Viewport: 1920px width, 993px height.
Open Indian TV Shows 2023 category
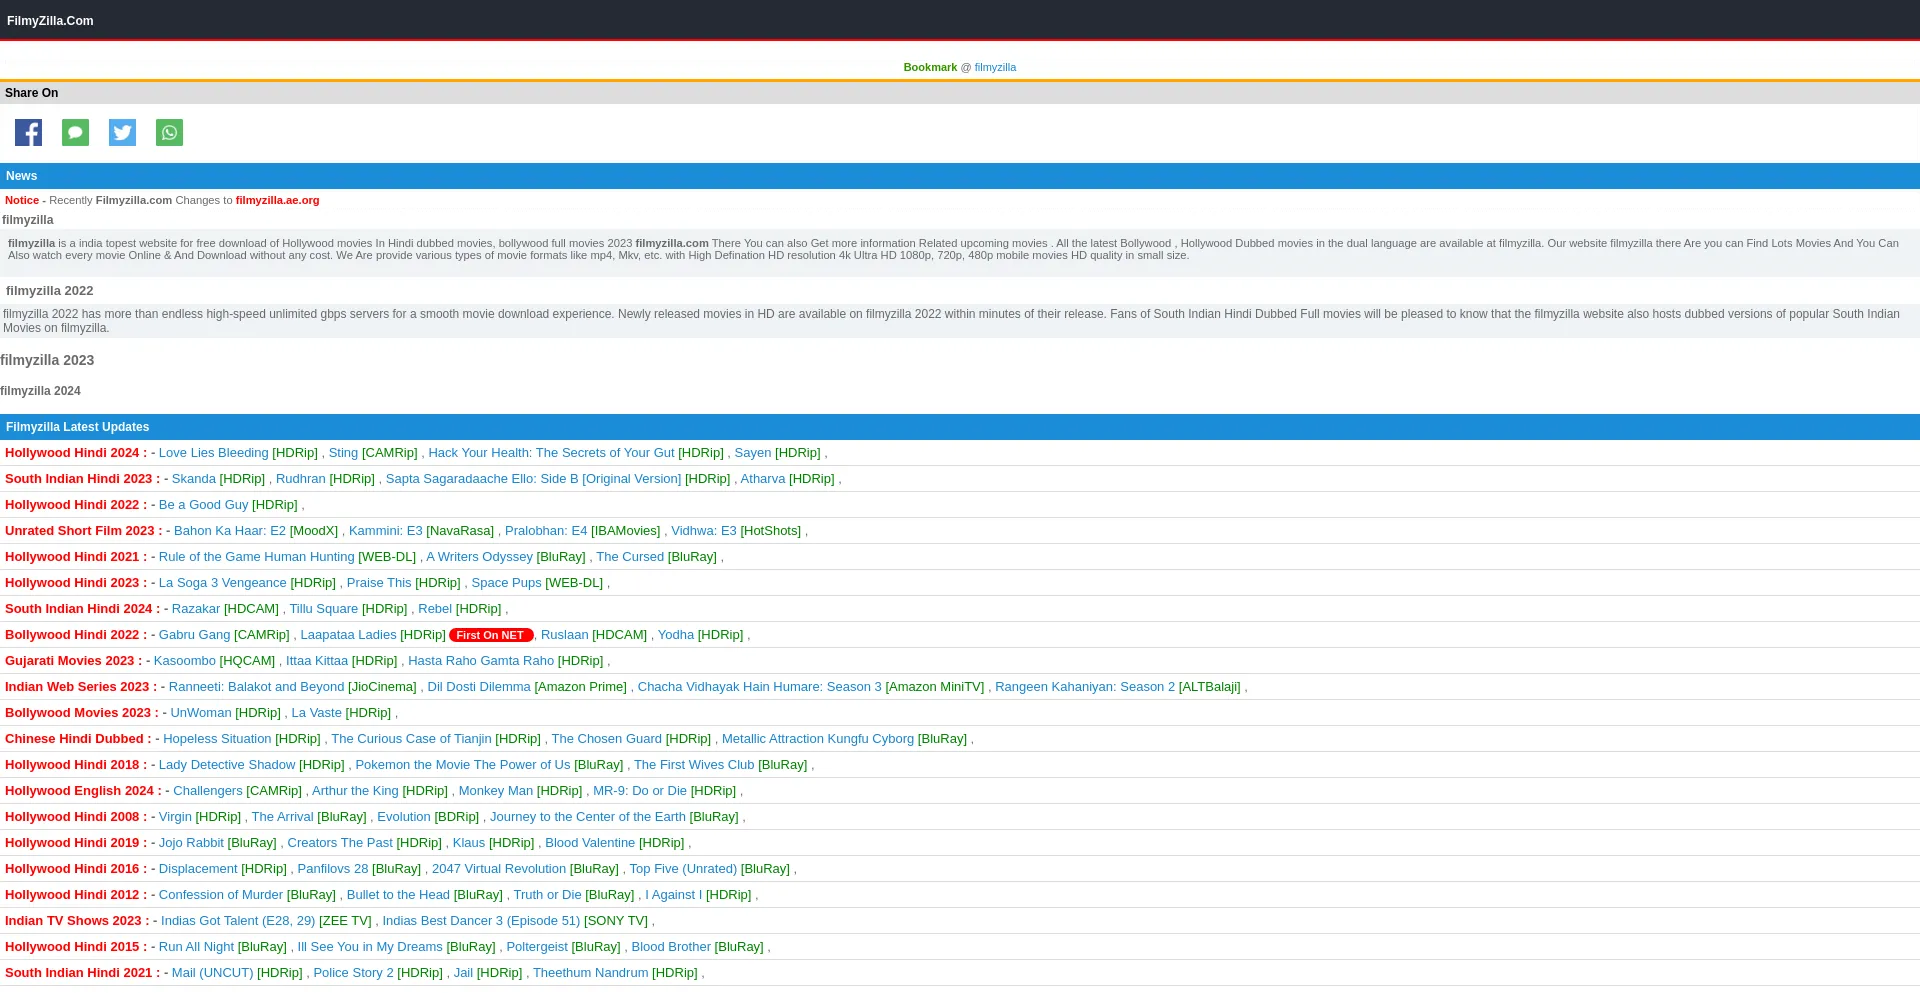(x=77, y=921)
